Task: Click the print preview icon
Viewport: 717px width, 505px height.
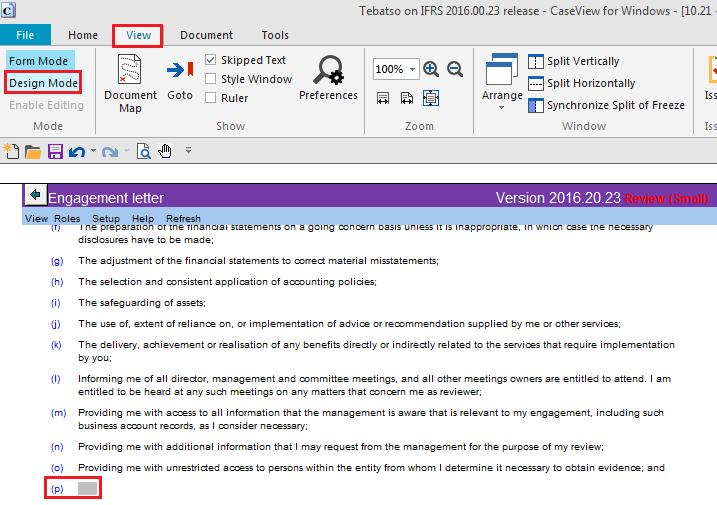Action: (144, 151)
